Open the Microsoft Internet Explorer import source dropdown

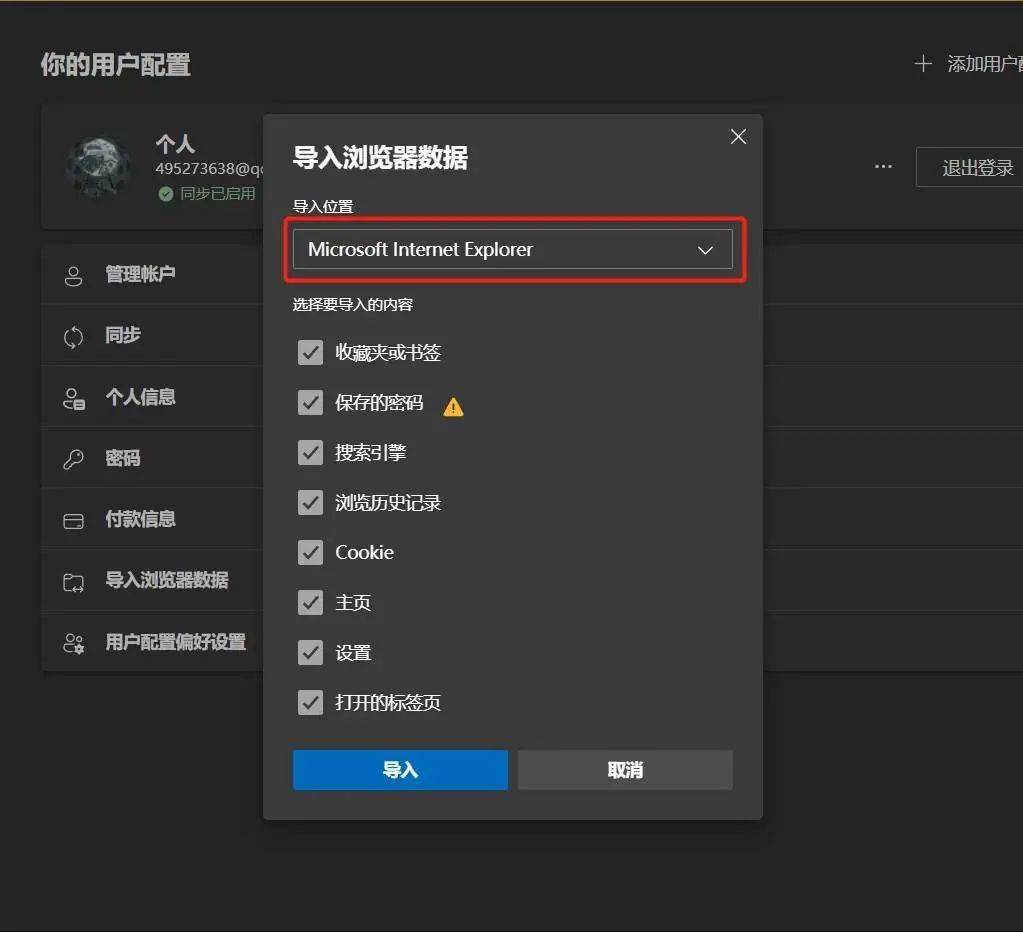(512, 249)
